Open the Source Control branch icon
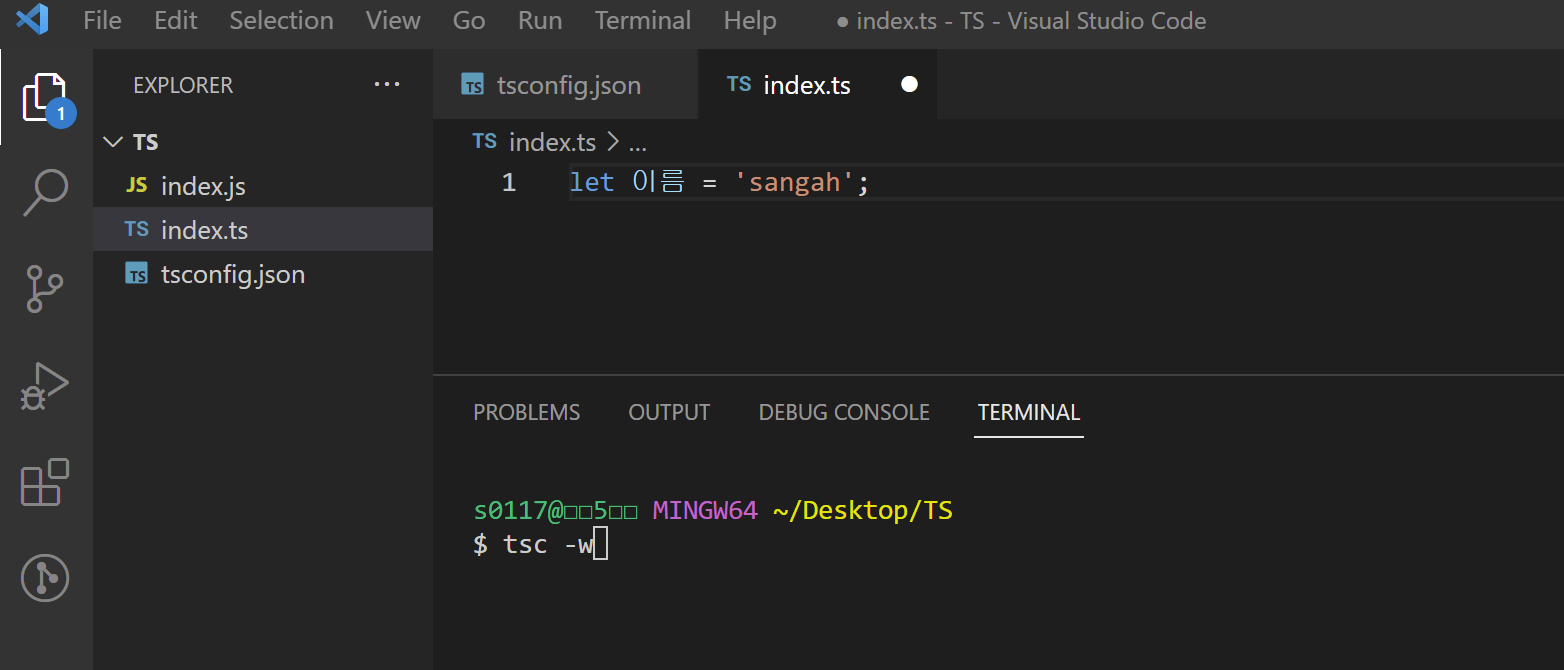The image size is (1564, 670). click(x=45, y=289)
